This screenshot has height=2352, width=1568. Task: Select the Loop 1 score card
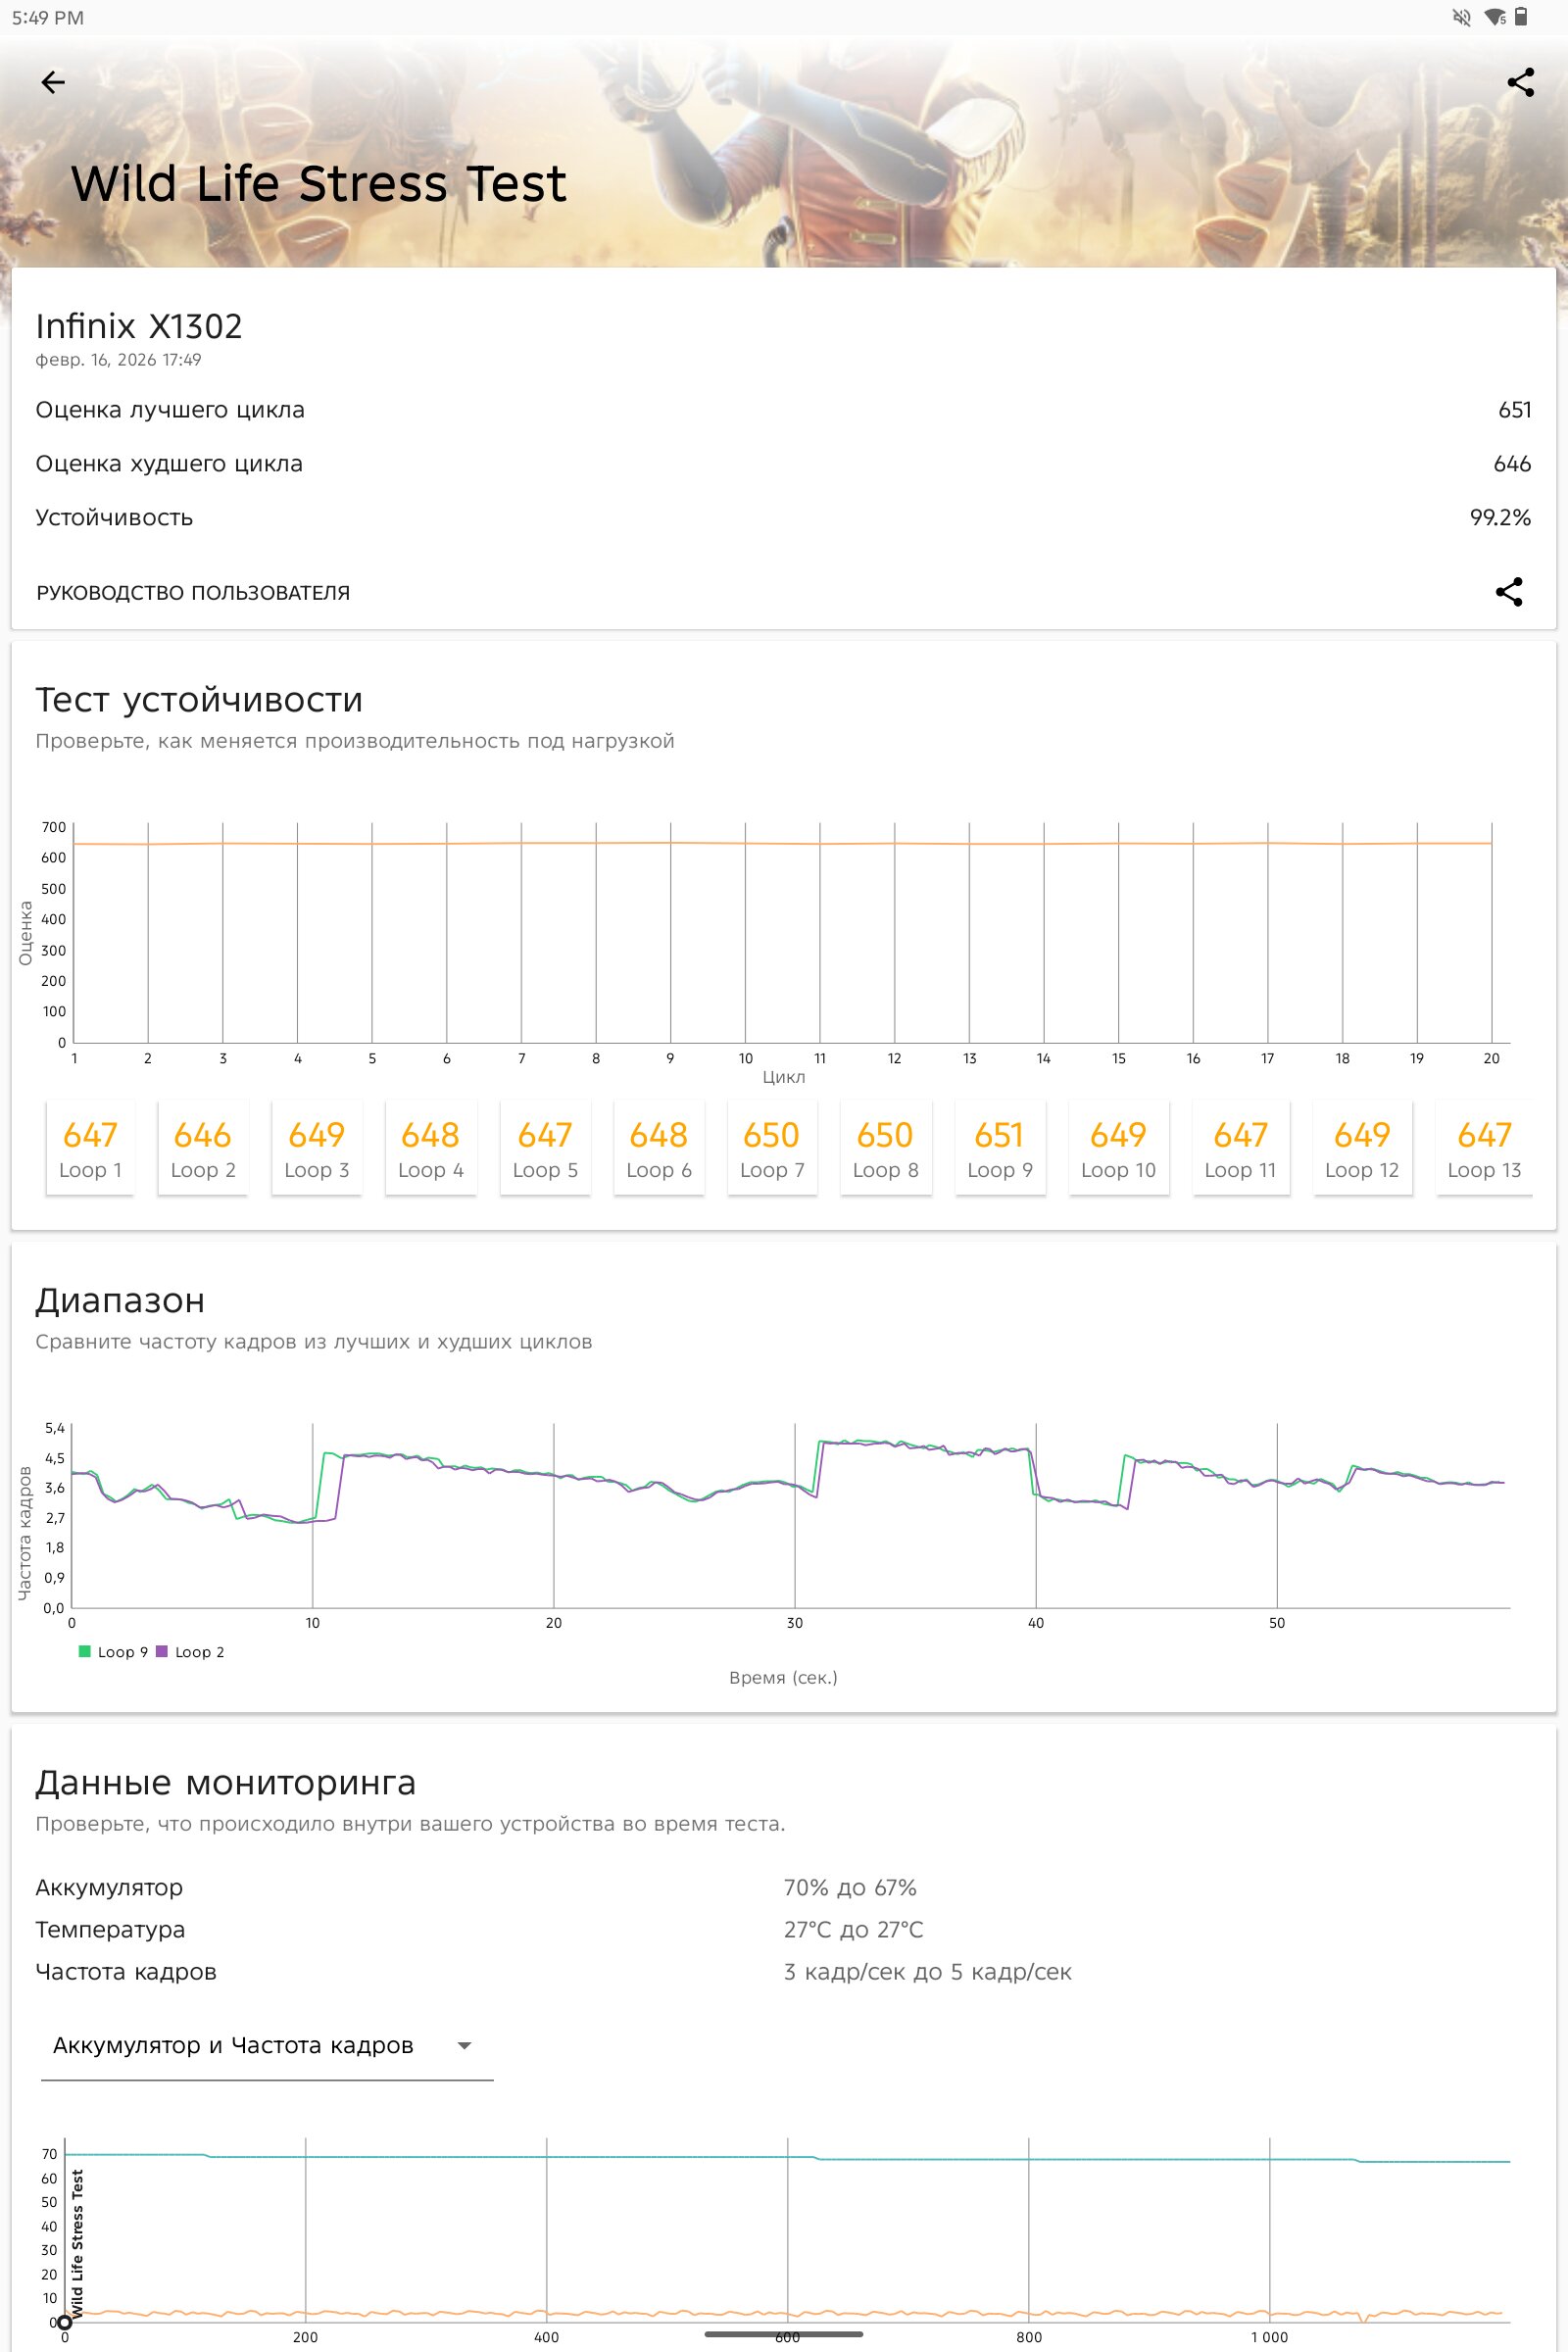pyautogui.click(x=90, y=1148)
